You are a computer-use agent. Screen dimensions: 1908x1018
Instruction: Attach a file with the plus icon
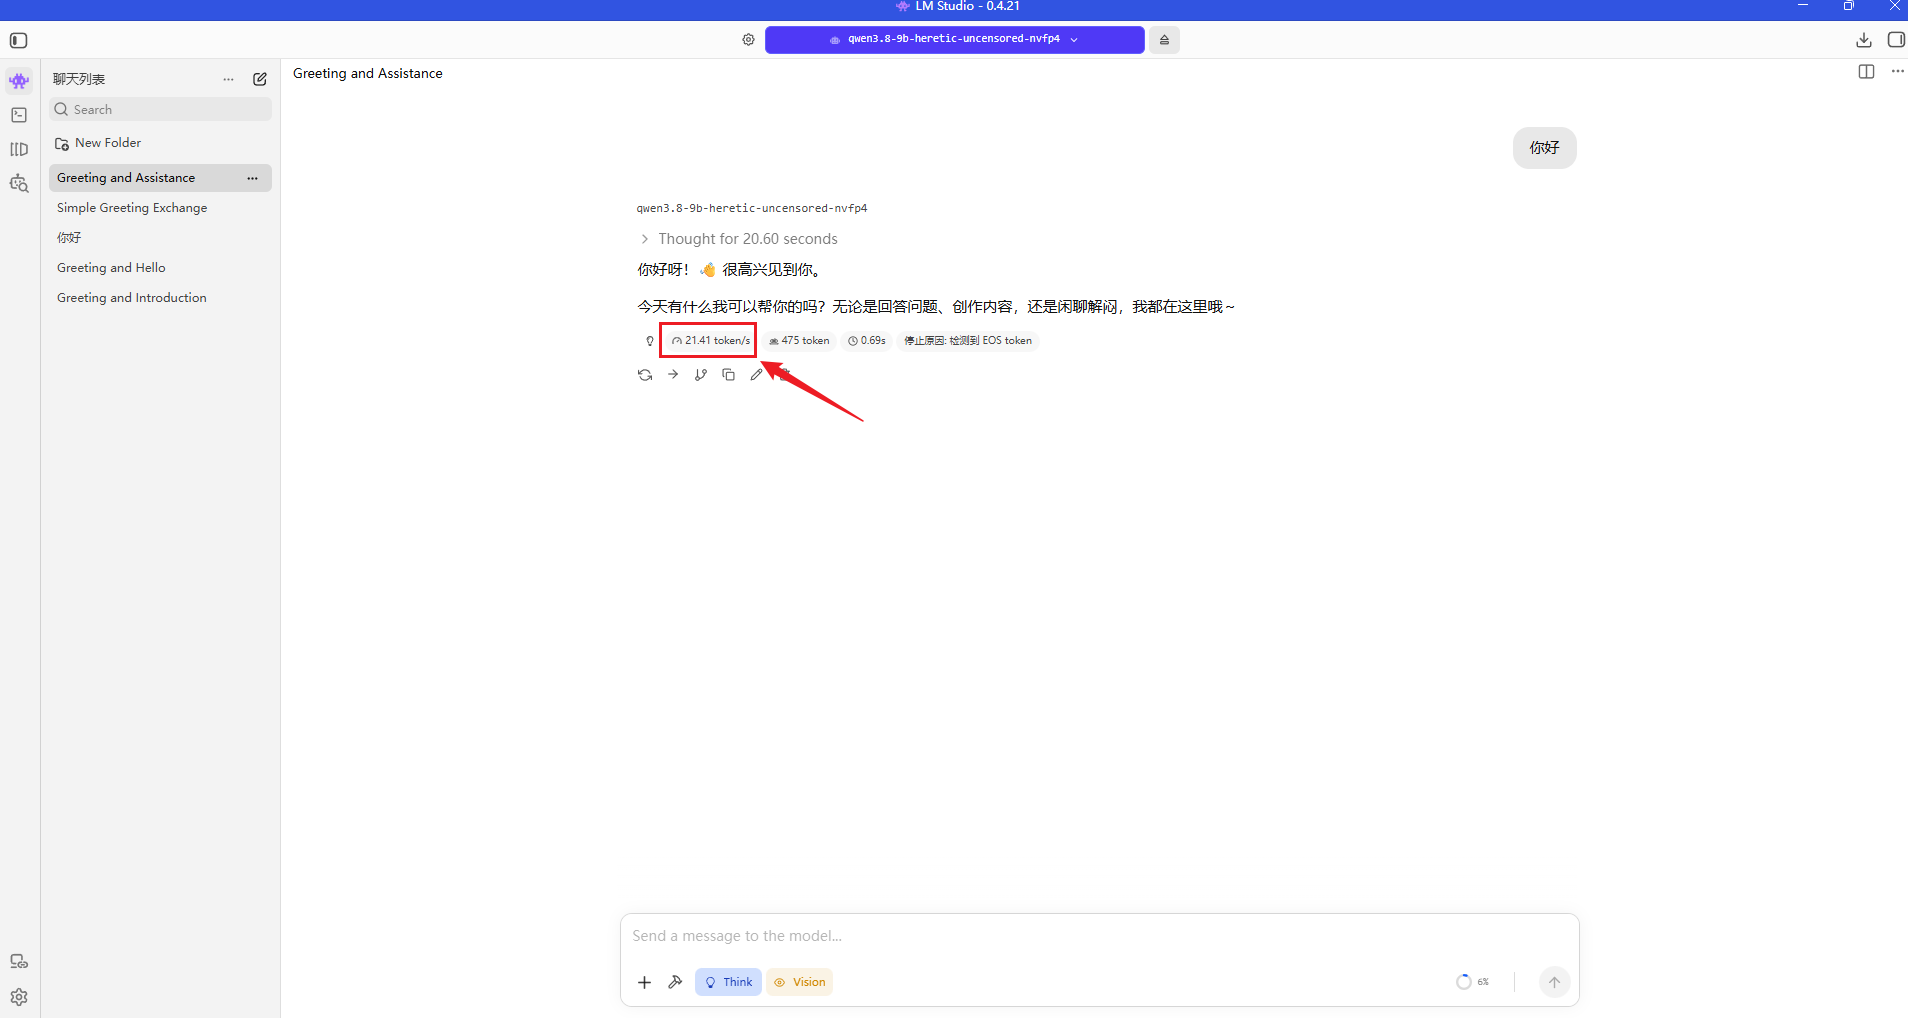pyautogui.click(x=645, y=982)
